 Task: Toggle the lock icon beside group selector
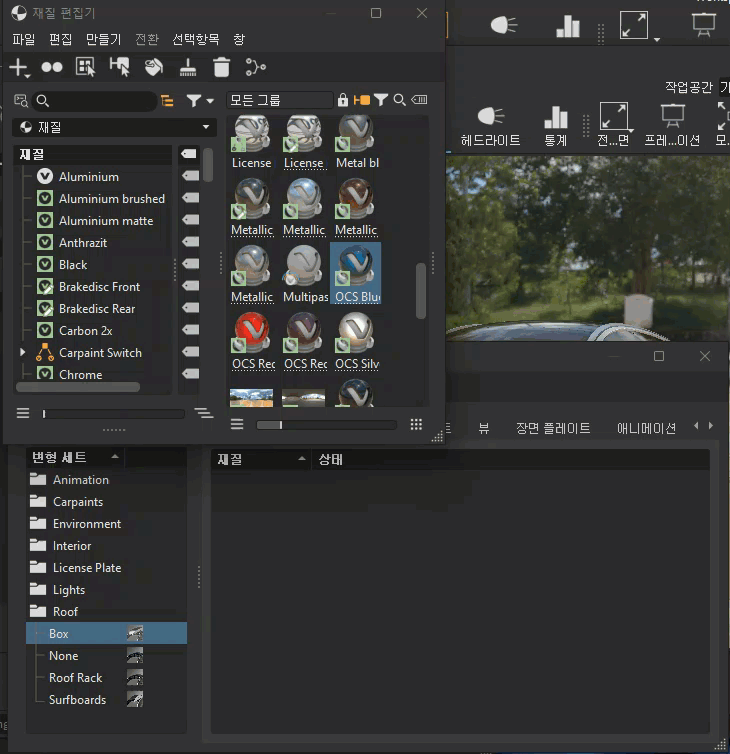343,100
